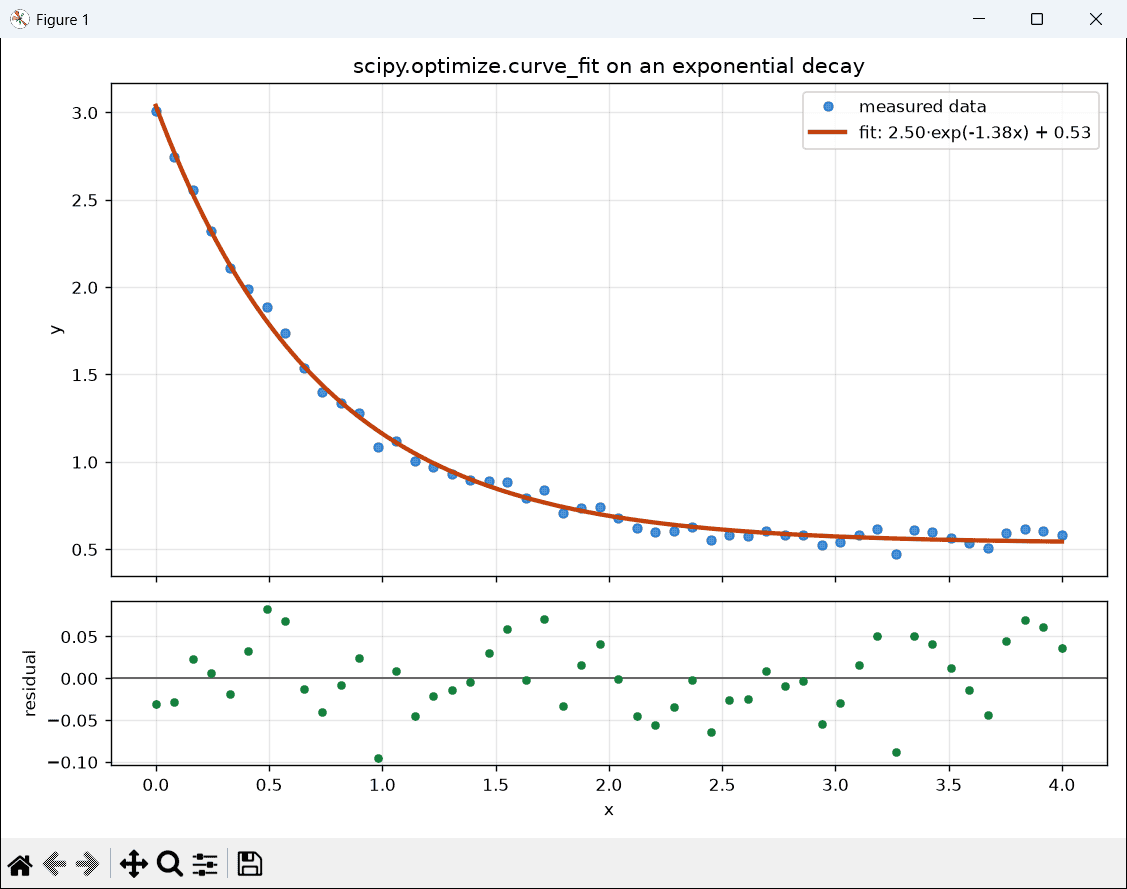Click the 3.0 tick on the y axis
The image size is (1127, 889).
pyautogui.click(x=84, y=113)
